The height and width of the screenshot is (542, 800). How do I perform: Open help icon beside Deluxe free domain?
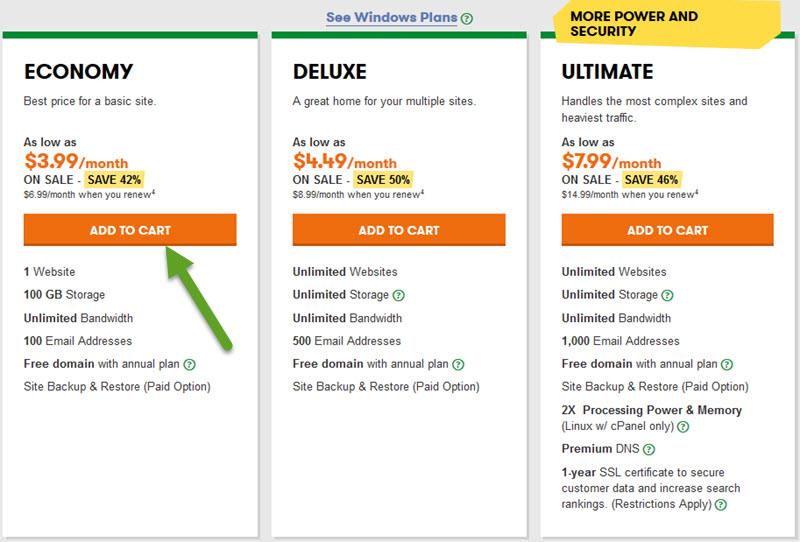tap(458, 364)
